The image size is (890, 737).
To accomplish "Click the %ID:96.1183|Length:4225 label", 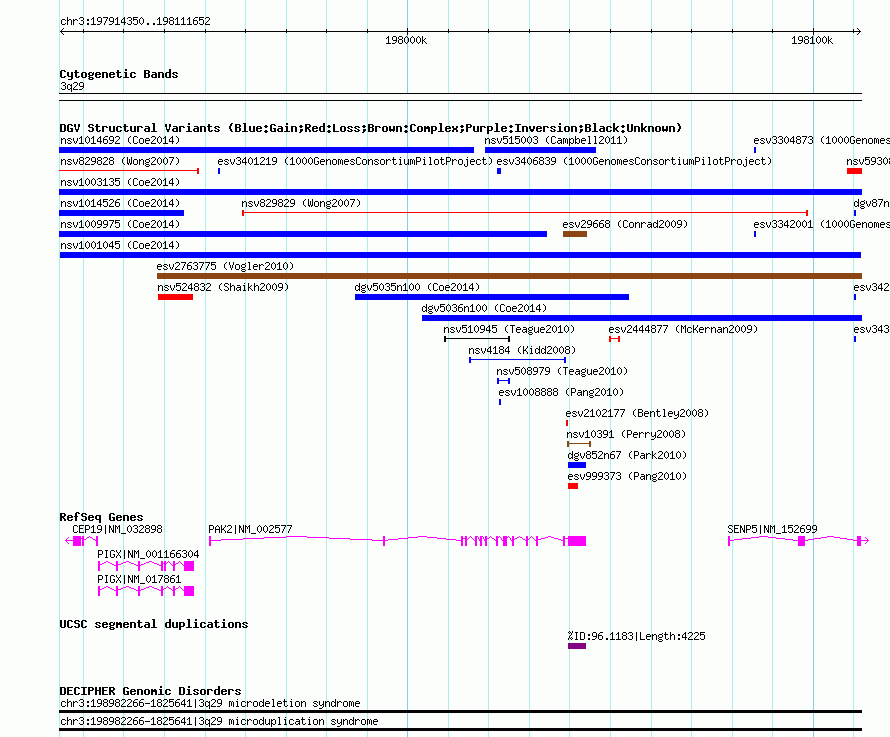I will coord(636,636).
